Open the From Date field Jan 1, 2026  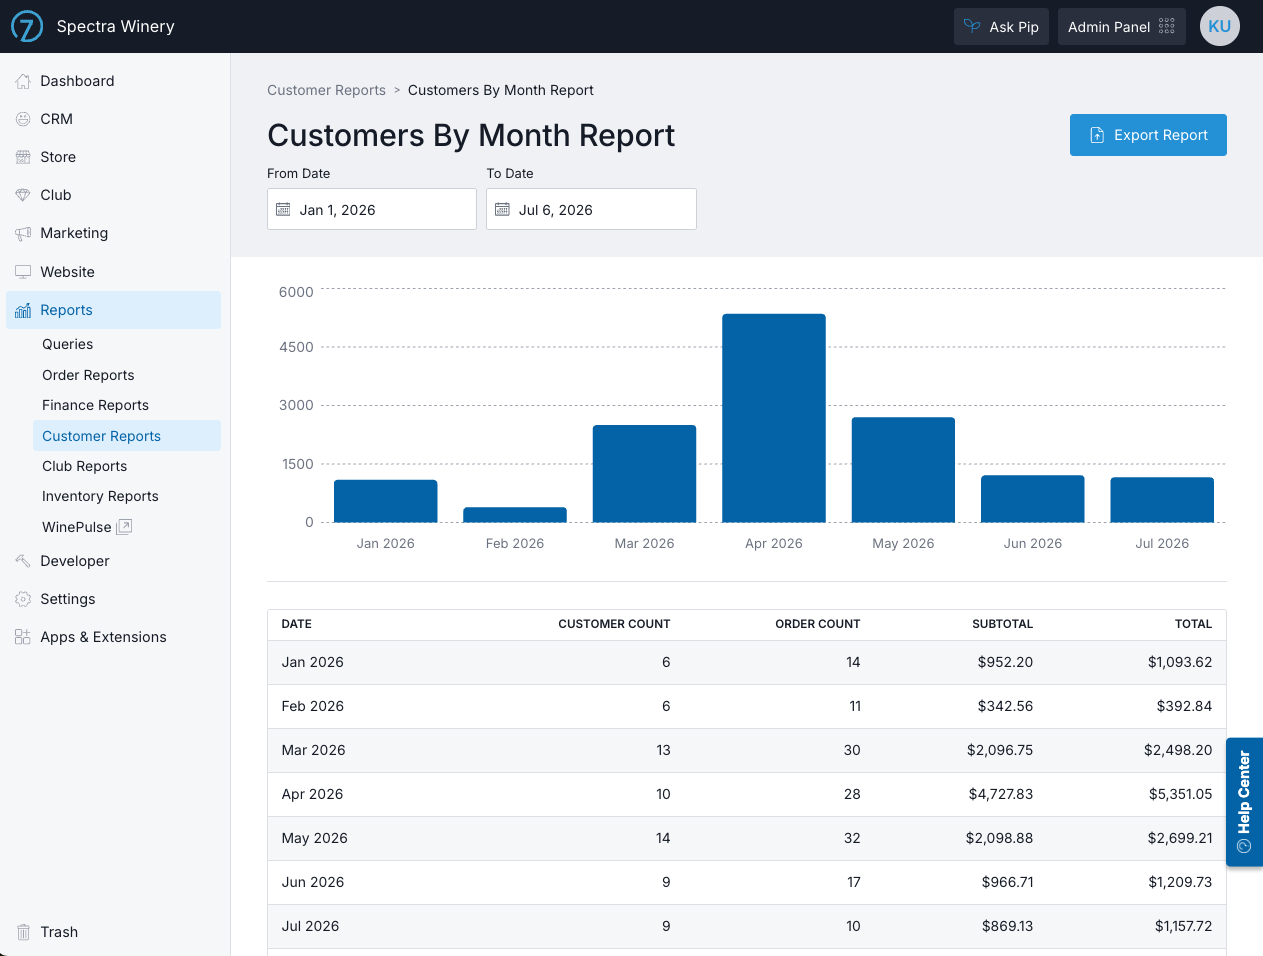click(x=372, y=209)
